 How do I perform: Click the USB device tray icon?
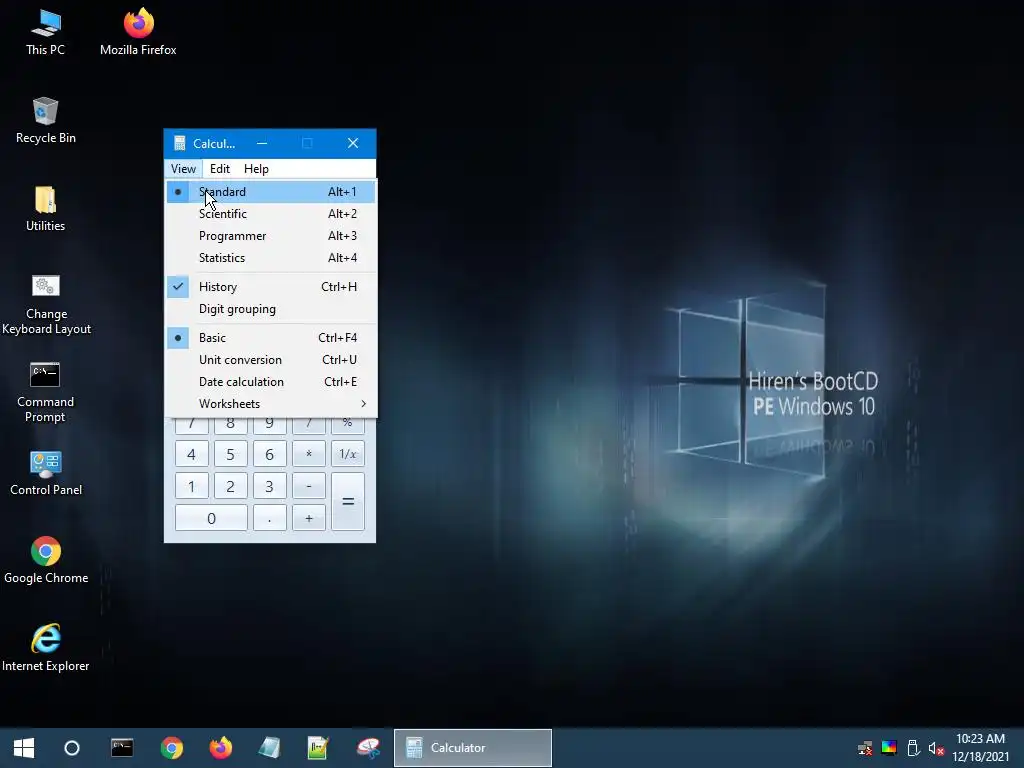pos(913,748)
